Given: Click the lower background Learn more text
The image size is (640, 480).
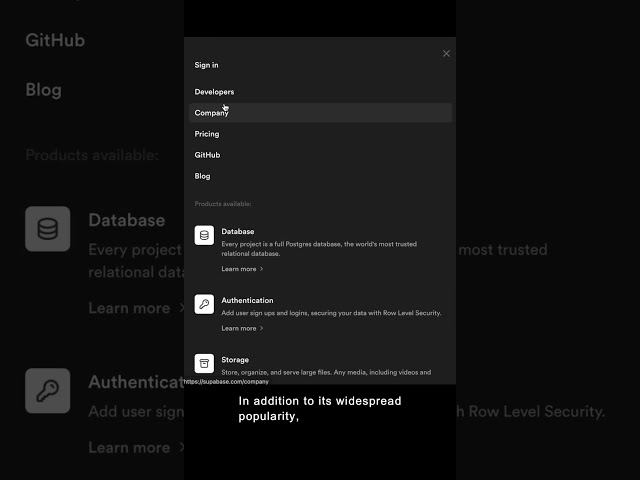Looking at the screenshot, I should [x=129, y=448].
